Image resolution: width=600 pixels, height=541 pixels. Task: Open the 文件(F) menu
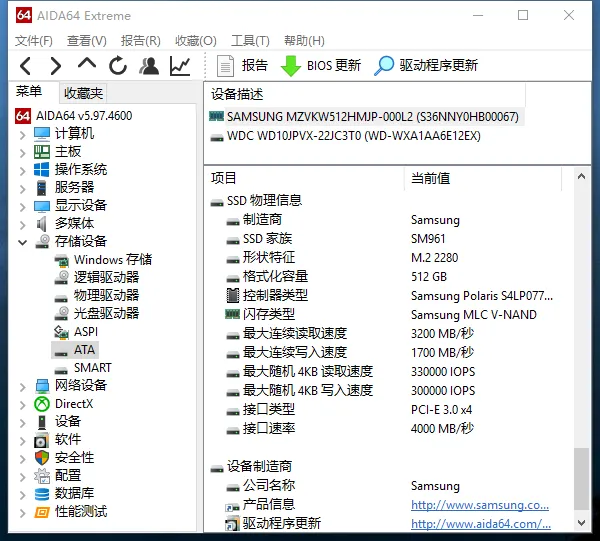coord(34,41)
